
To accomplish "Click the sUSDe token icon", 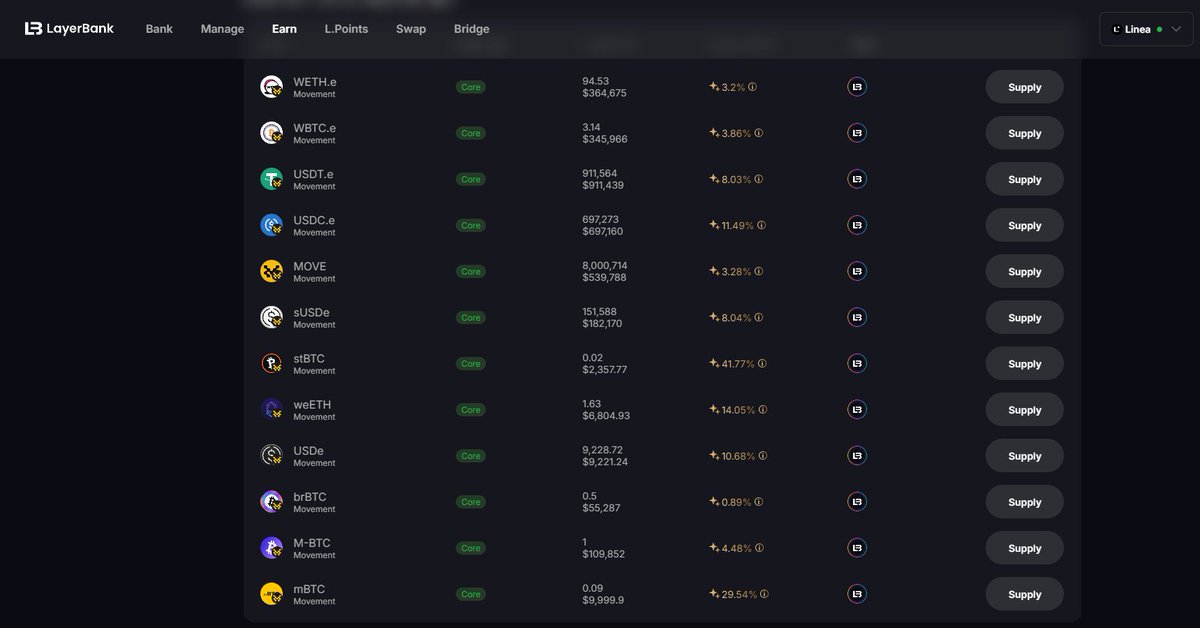I will 271,317.
